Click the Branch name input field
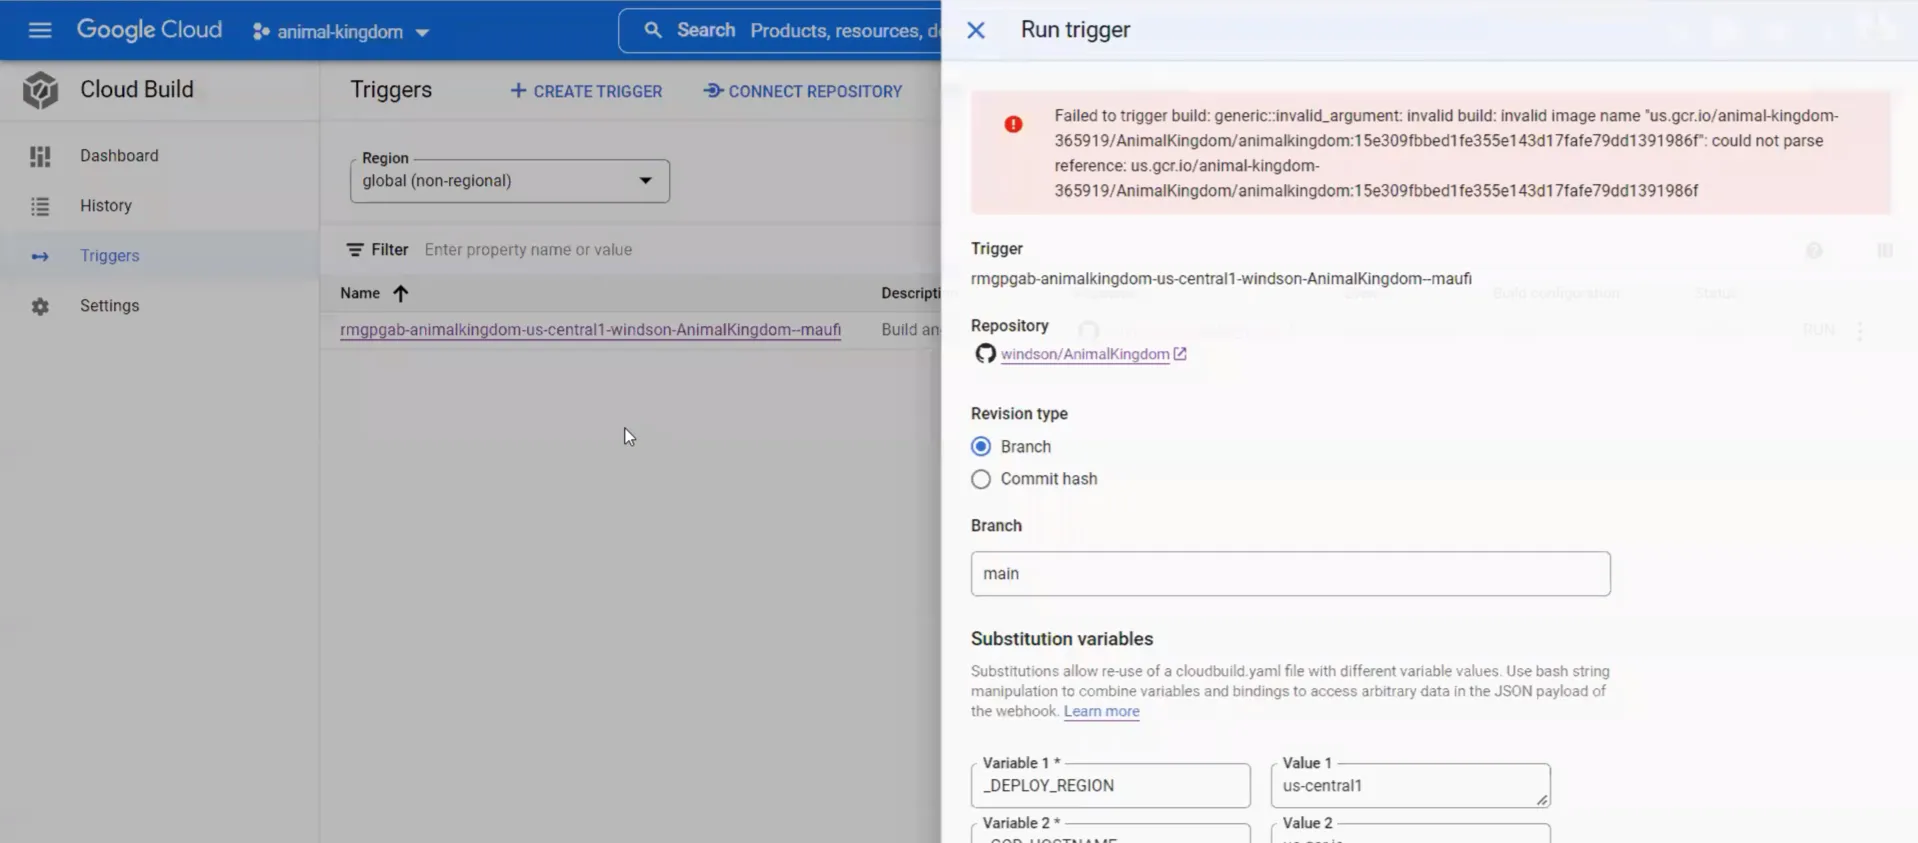 [x=1290, y=574]
